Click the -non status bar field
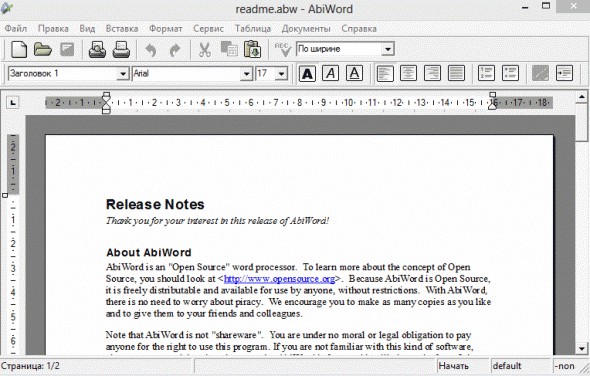The height and width of the screenshot is (376, 590). 566,366
